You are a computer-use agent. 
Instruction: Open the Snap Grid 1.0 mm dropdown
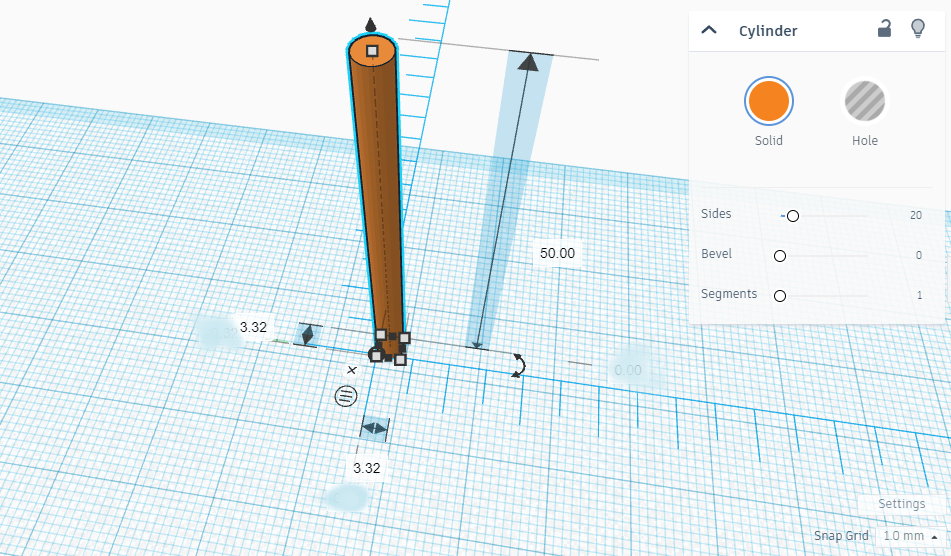pos(910,536)
